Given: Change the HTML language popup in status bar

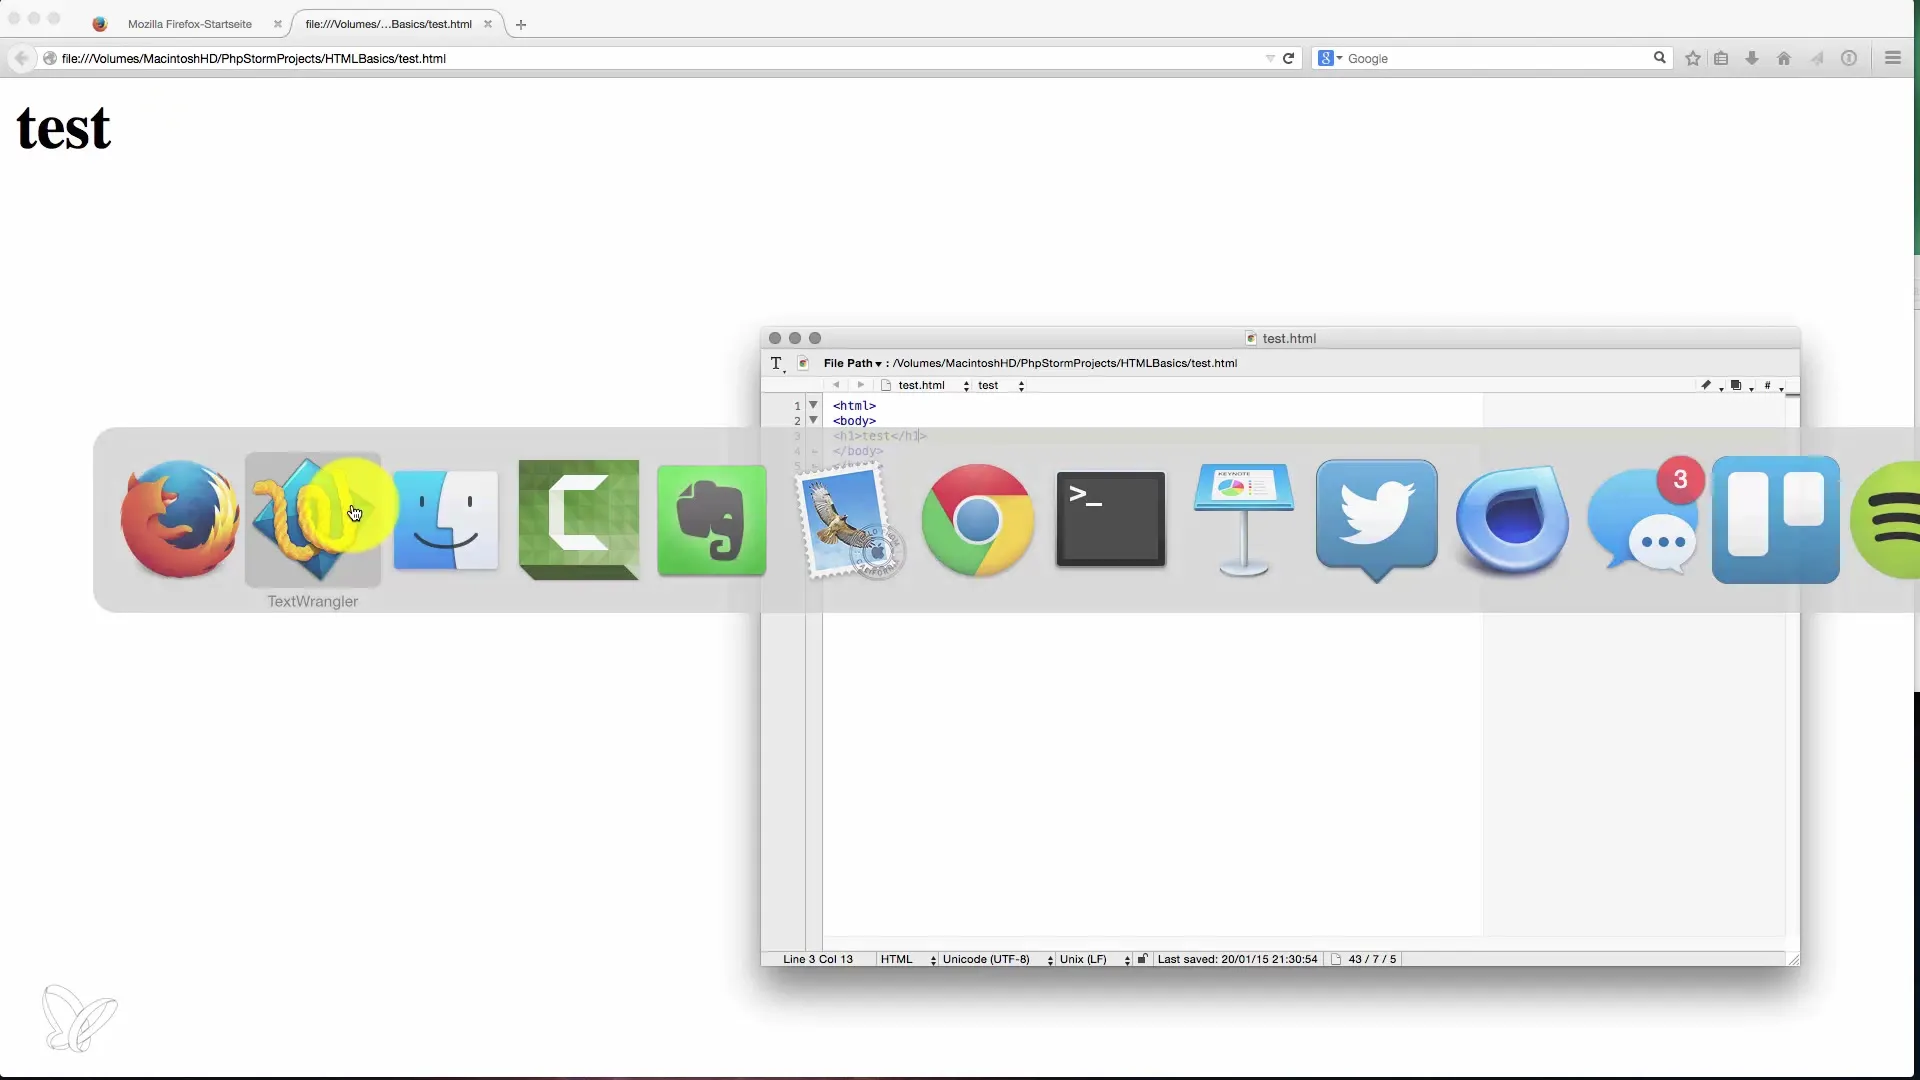Looking at the screenshot, I should 908,959.
